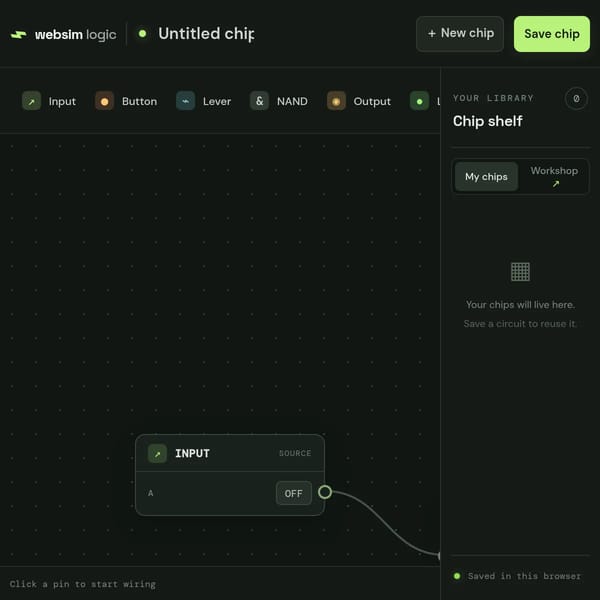This screenshot has height=600, width=600.
Task: Create a new chip with New chip button
Action: tap(460, 34)
